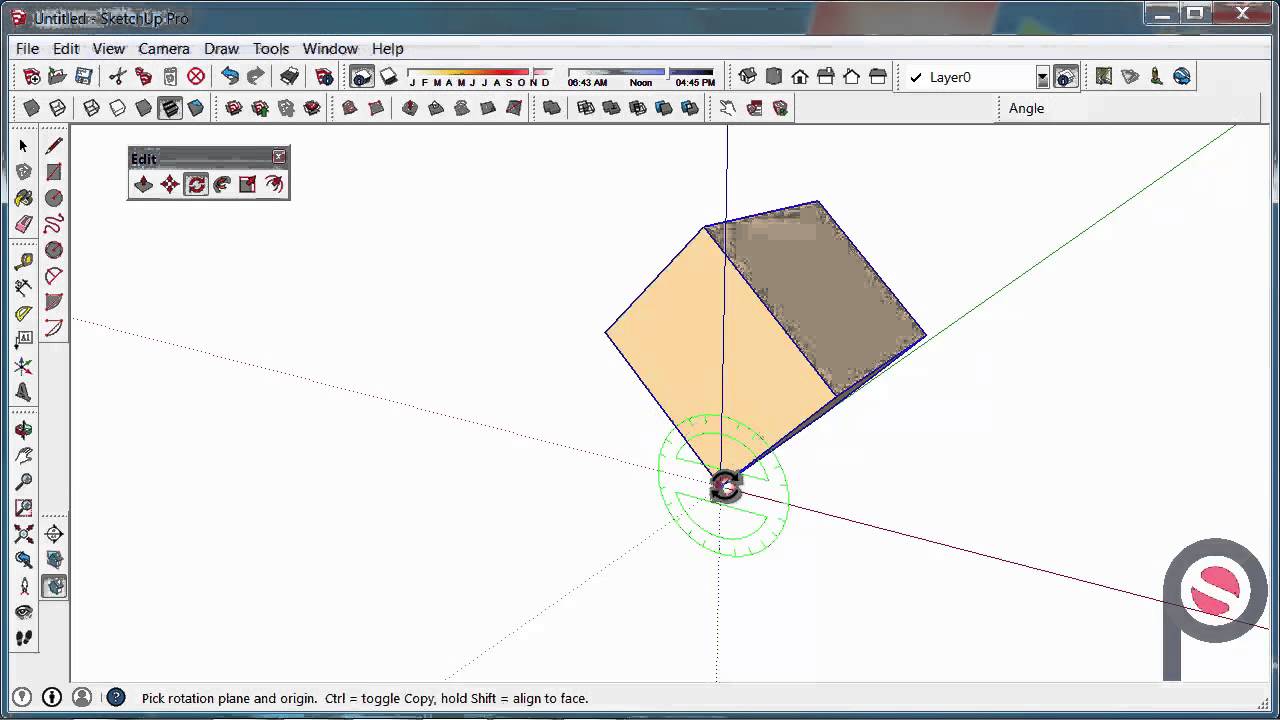Toggle Hidden Line face style

point(117,108)
